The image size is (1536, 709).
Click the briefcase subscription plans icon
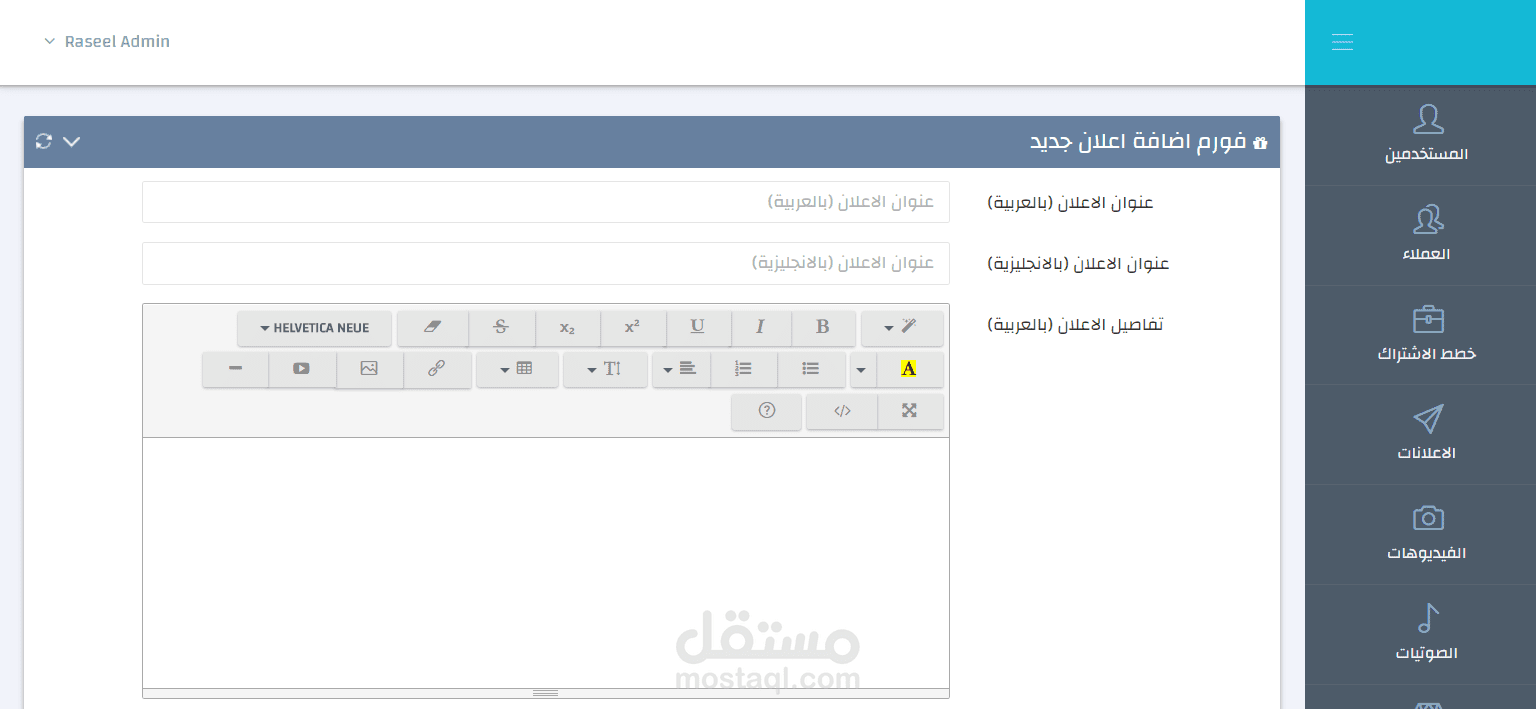pos(1428,319)
